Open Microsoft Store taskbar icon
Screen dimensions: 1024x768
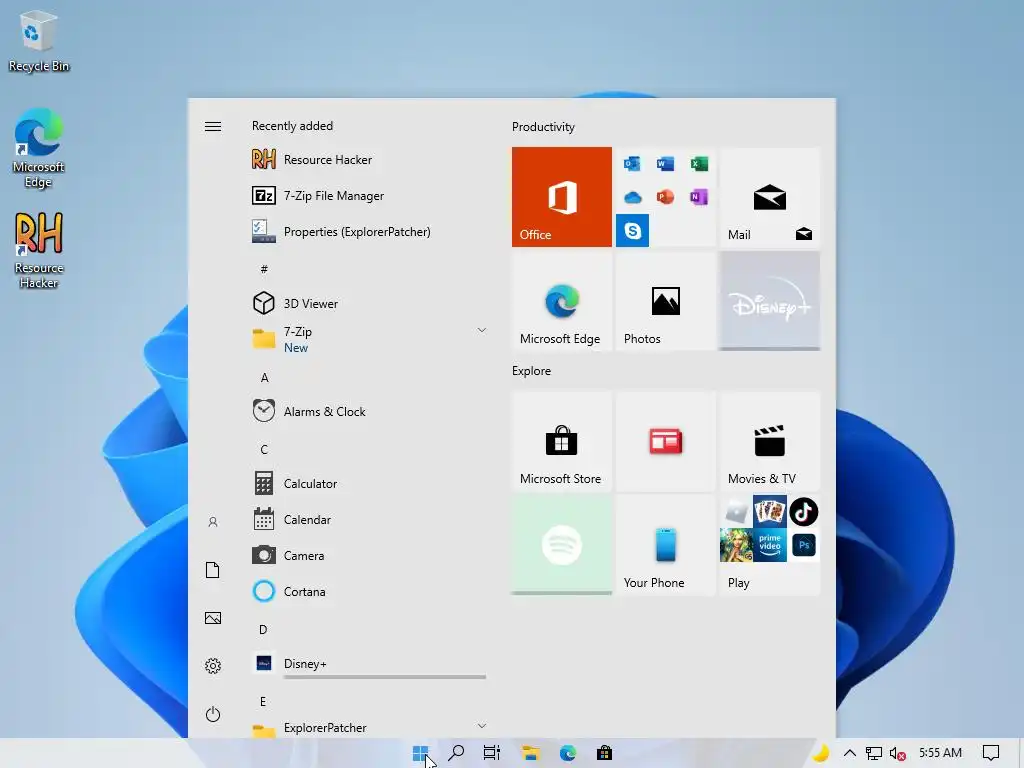point(604,753)
